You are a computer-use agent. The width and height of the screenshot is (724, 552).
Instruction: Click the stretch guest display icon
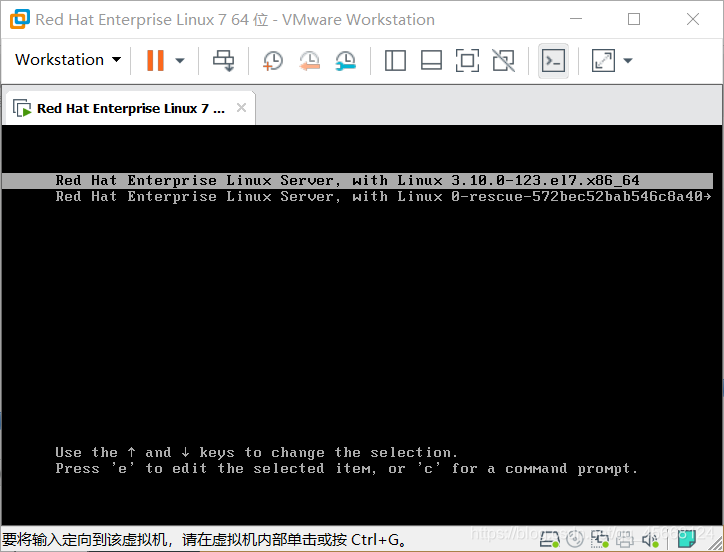pyautogui.click(x=603, y=61)
